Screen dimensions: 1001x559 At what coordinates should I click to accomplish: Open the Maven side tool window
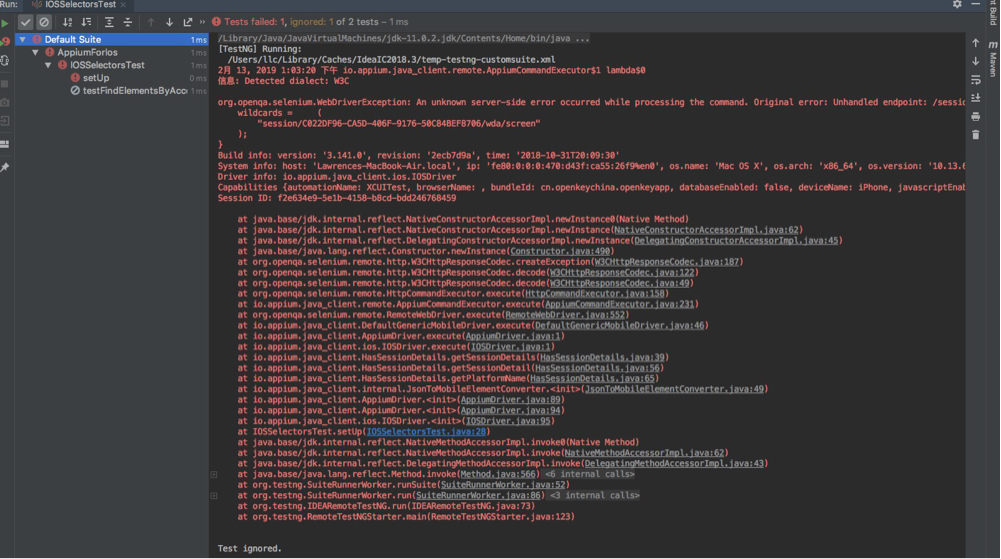(x=993, y=59)
